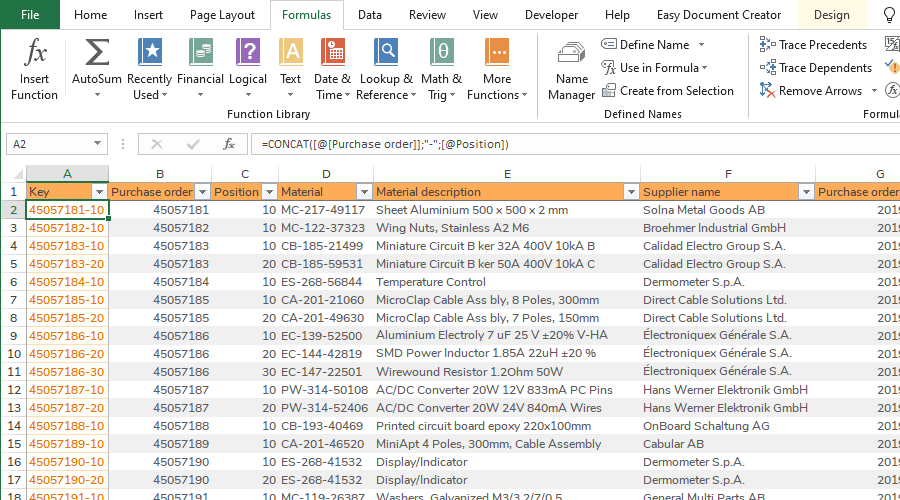This screenshot has height=500, width=900.
Task: Open the File tab
Action: tap(30, 15)
